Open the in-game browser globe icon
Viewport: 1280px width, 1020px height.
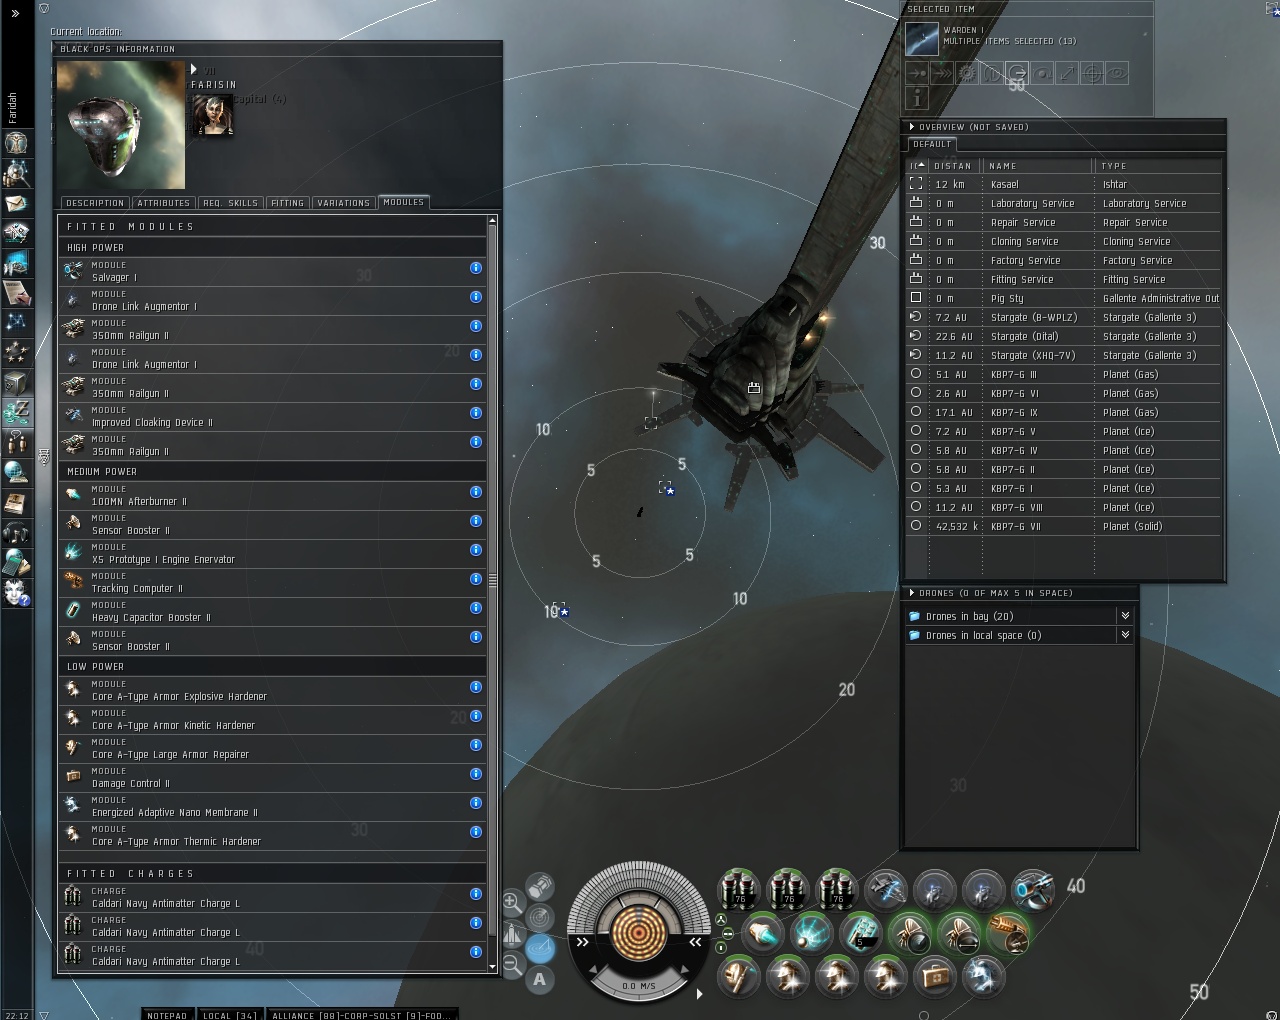click(x=16, y=471)
